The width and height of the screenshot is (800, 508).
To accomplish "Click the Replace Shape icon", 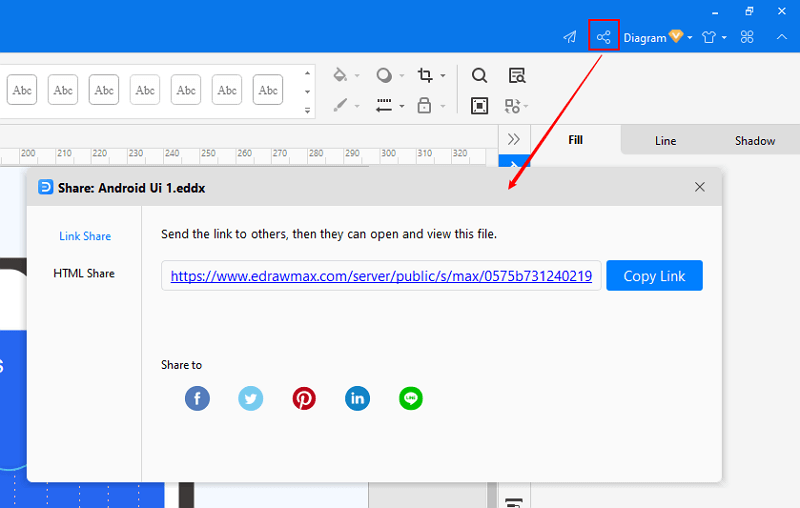I will (512, 106).
